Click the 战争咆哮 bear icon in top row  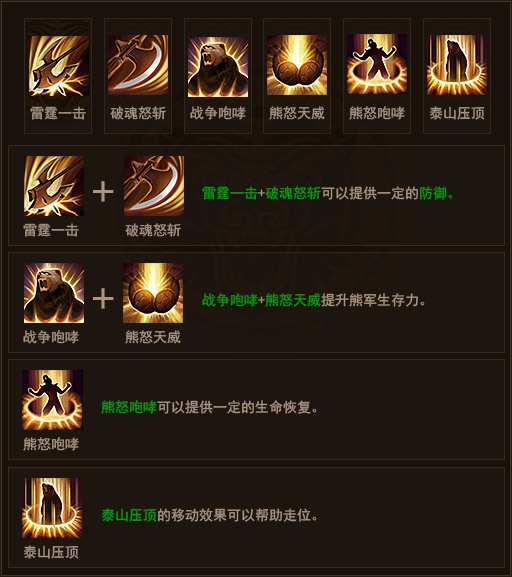tap(218, 67)
